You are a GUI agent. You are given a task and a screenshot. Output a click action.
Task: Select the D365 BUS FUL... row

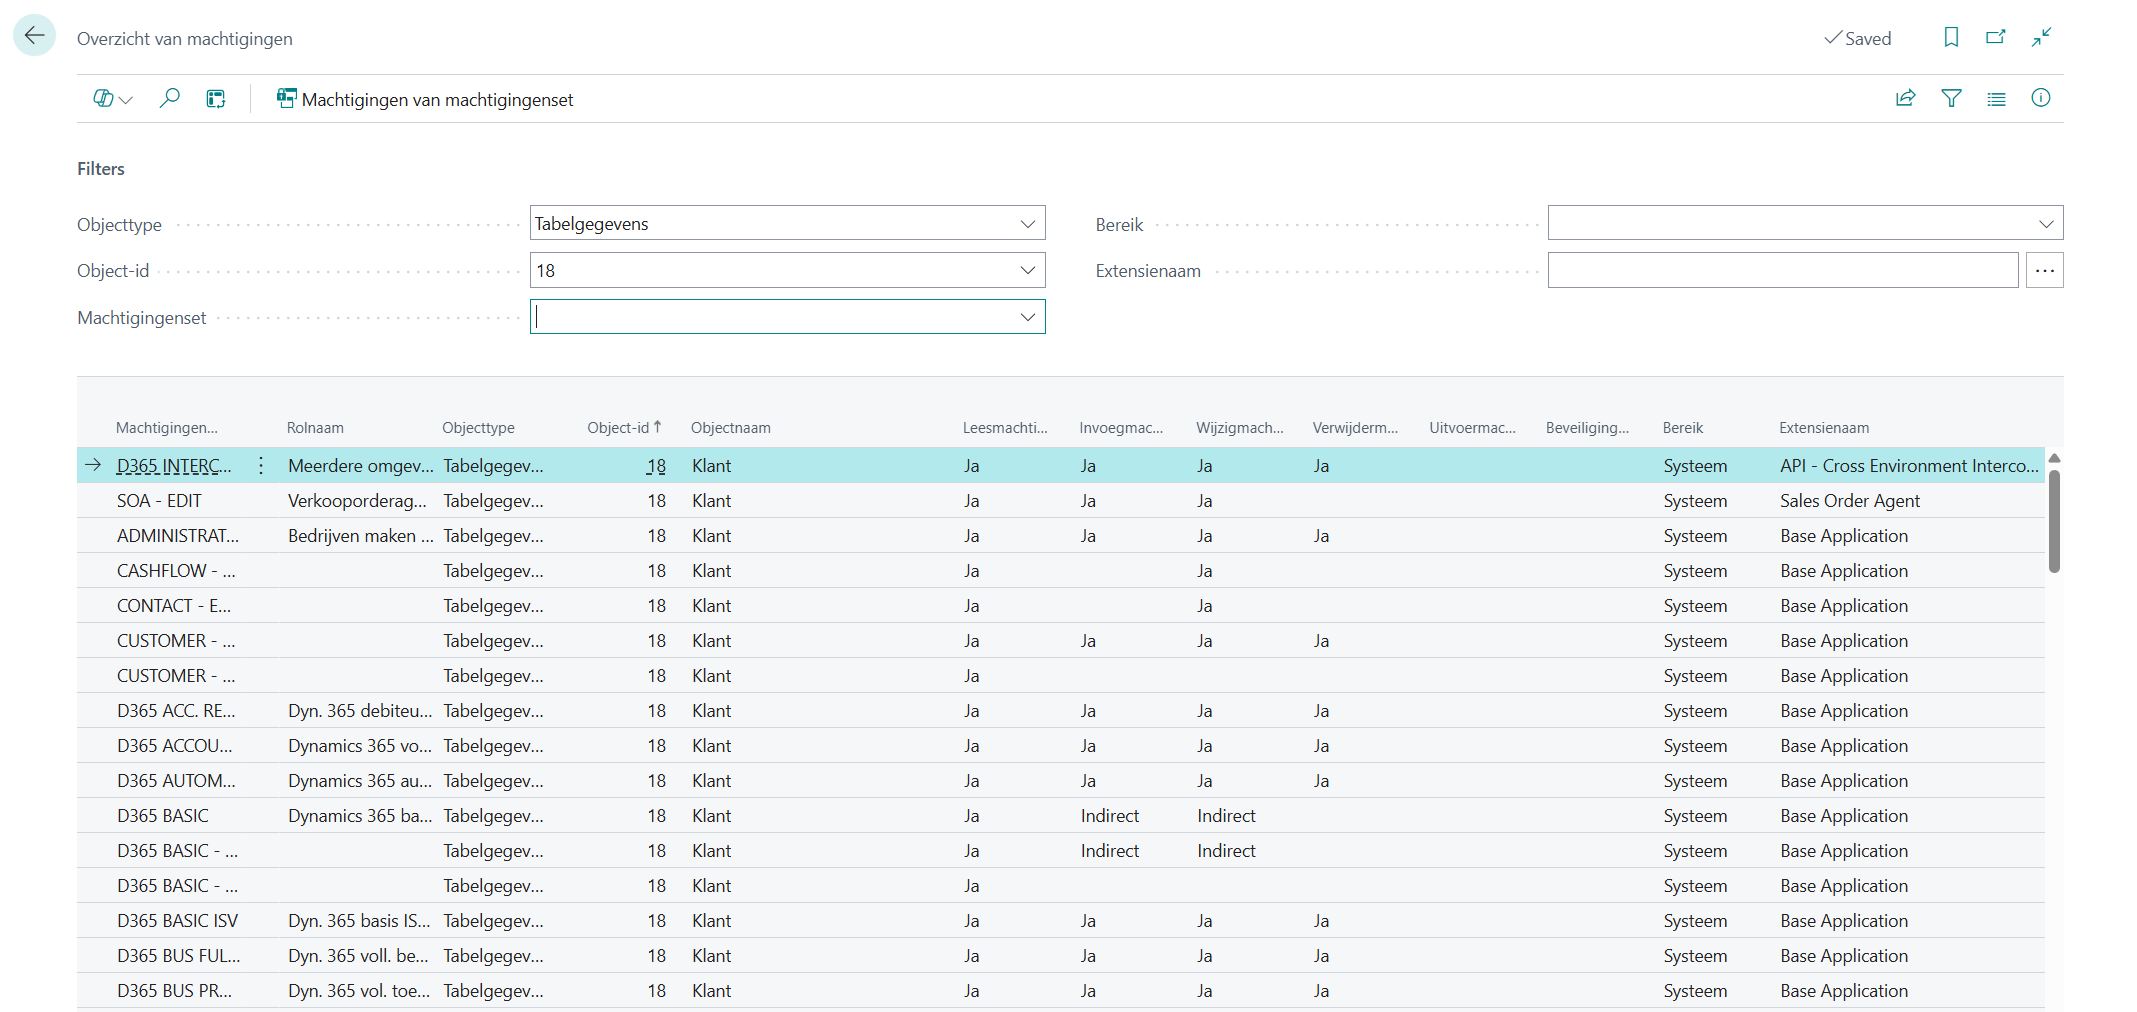tap(1060, 955)
